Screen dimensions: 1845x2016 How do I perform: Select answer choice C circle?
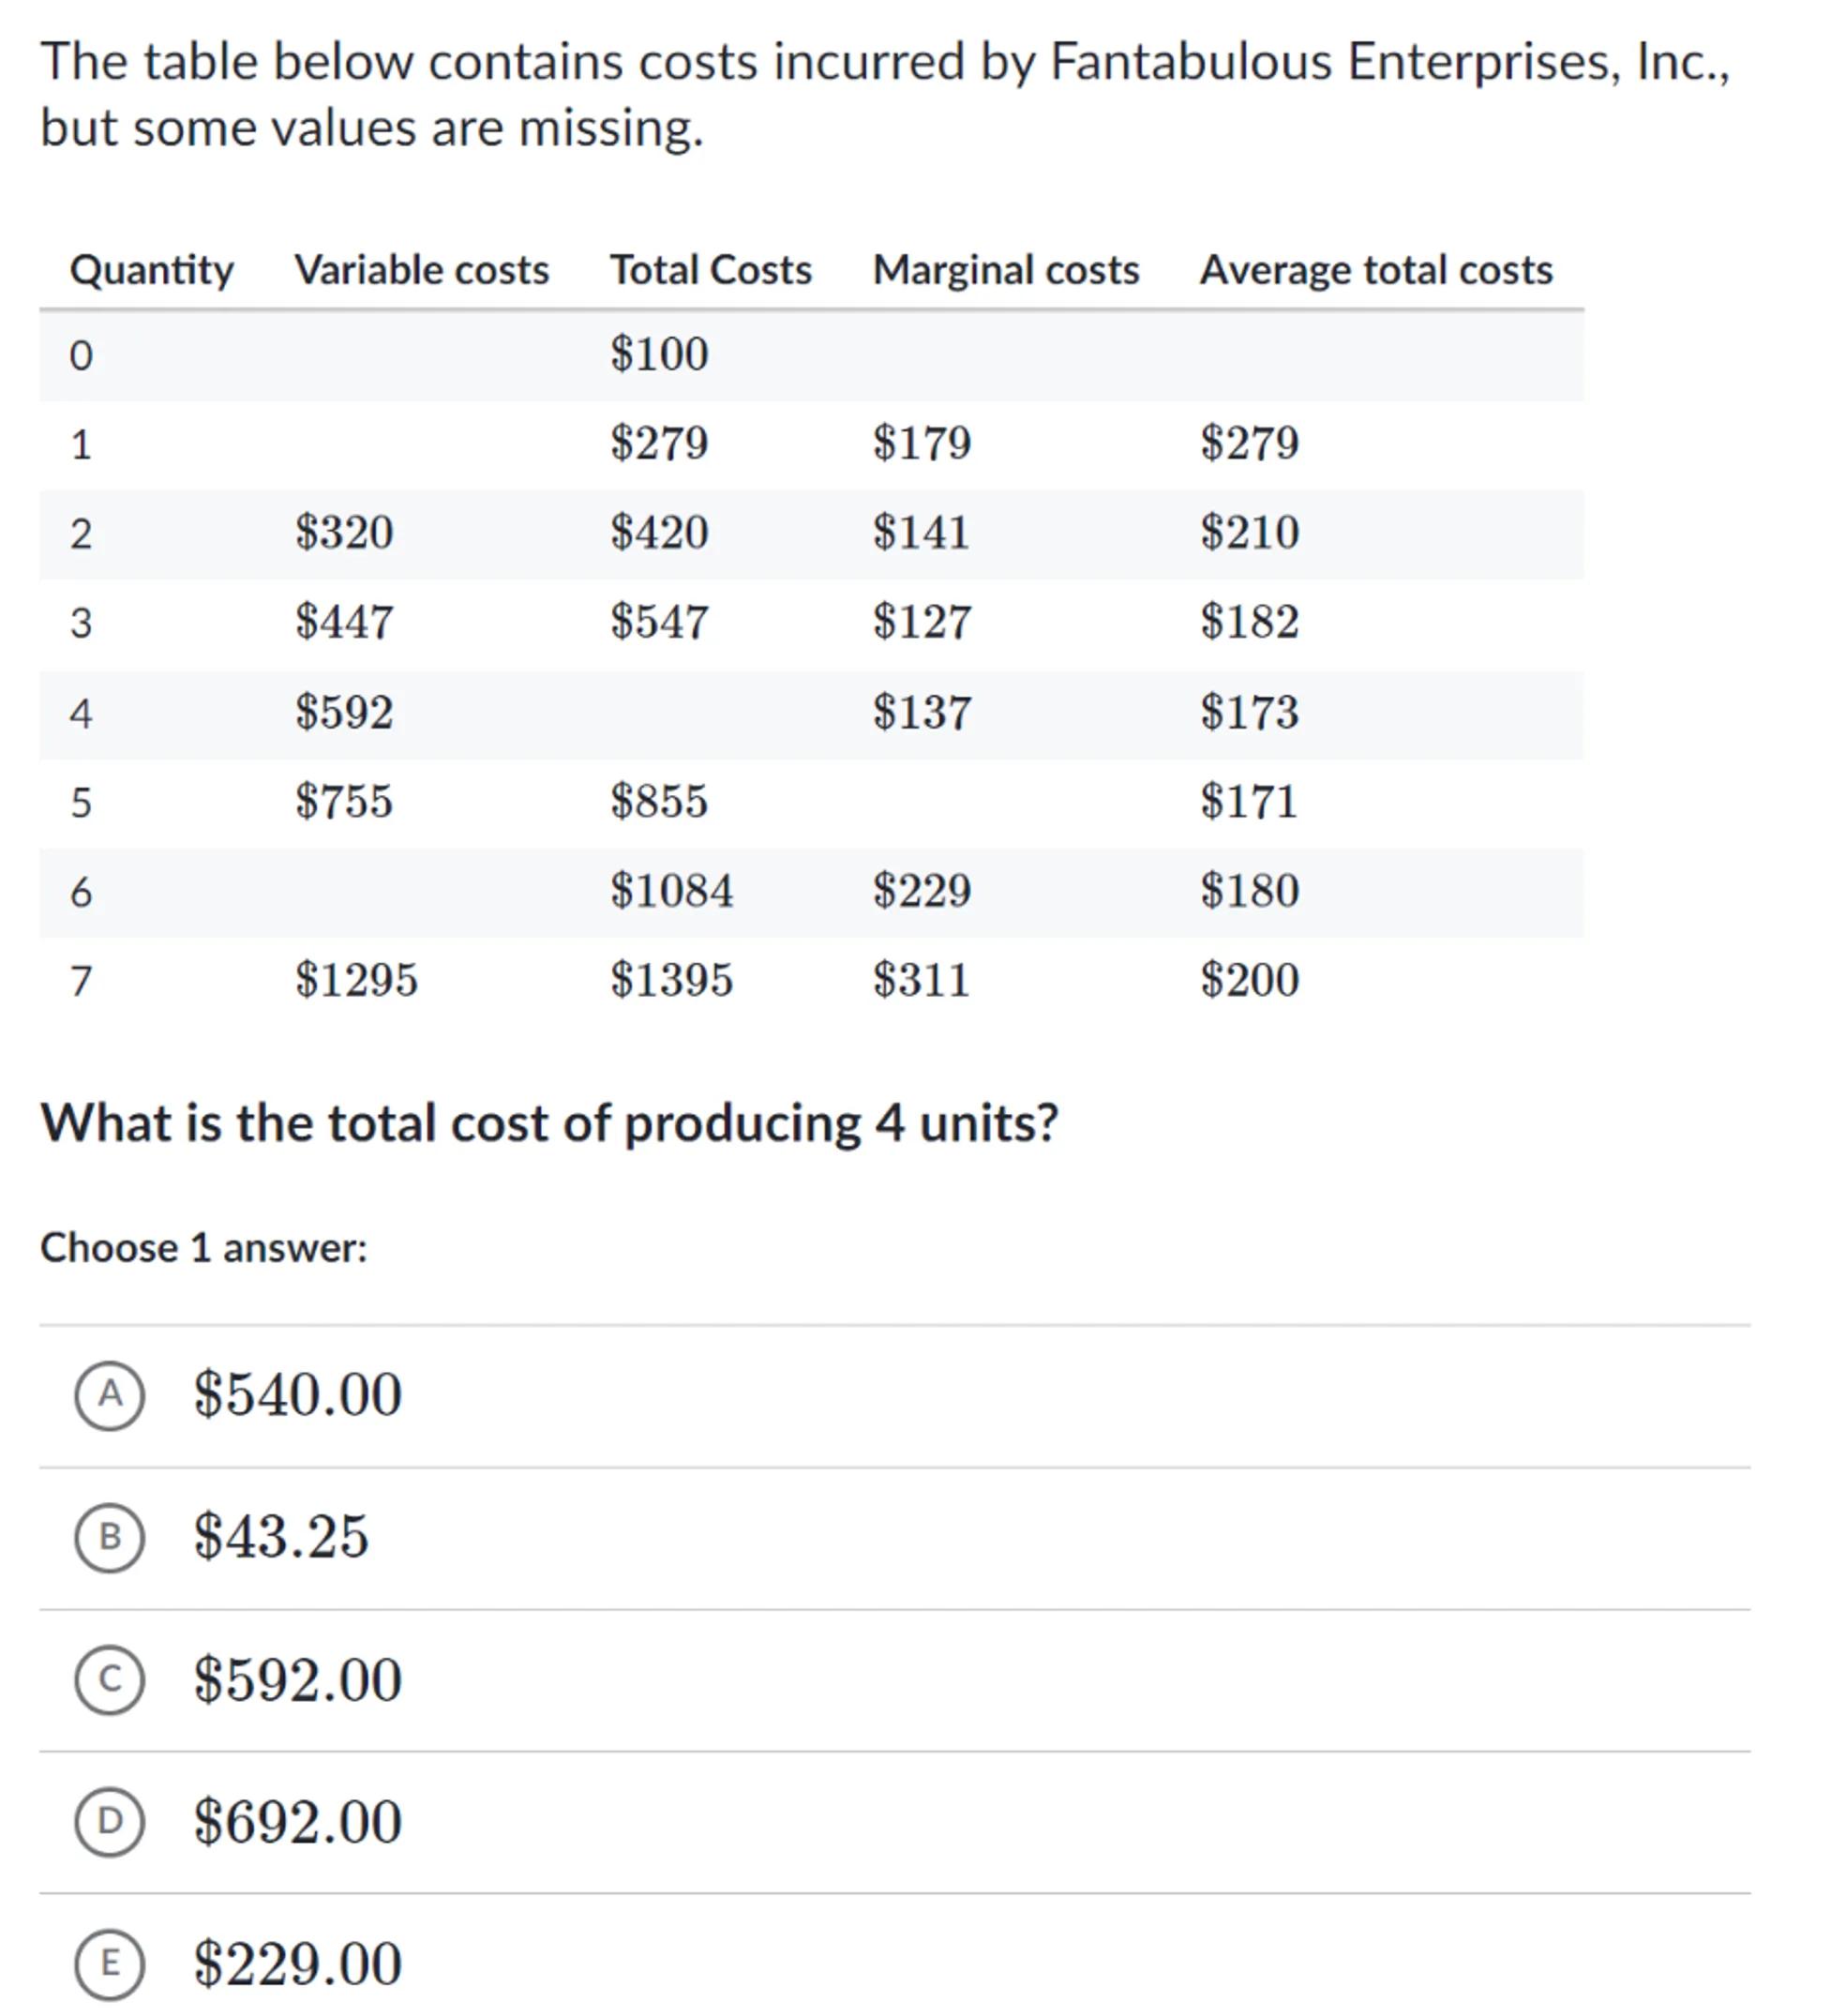click(x=110, y=1679)
